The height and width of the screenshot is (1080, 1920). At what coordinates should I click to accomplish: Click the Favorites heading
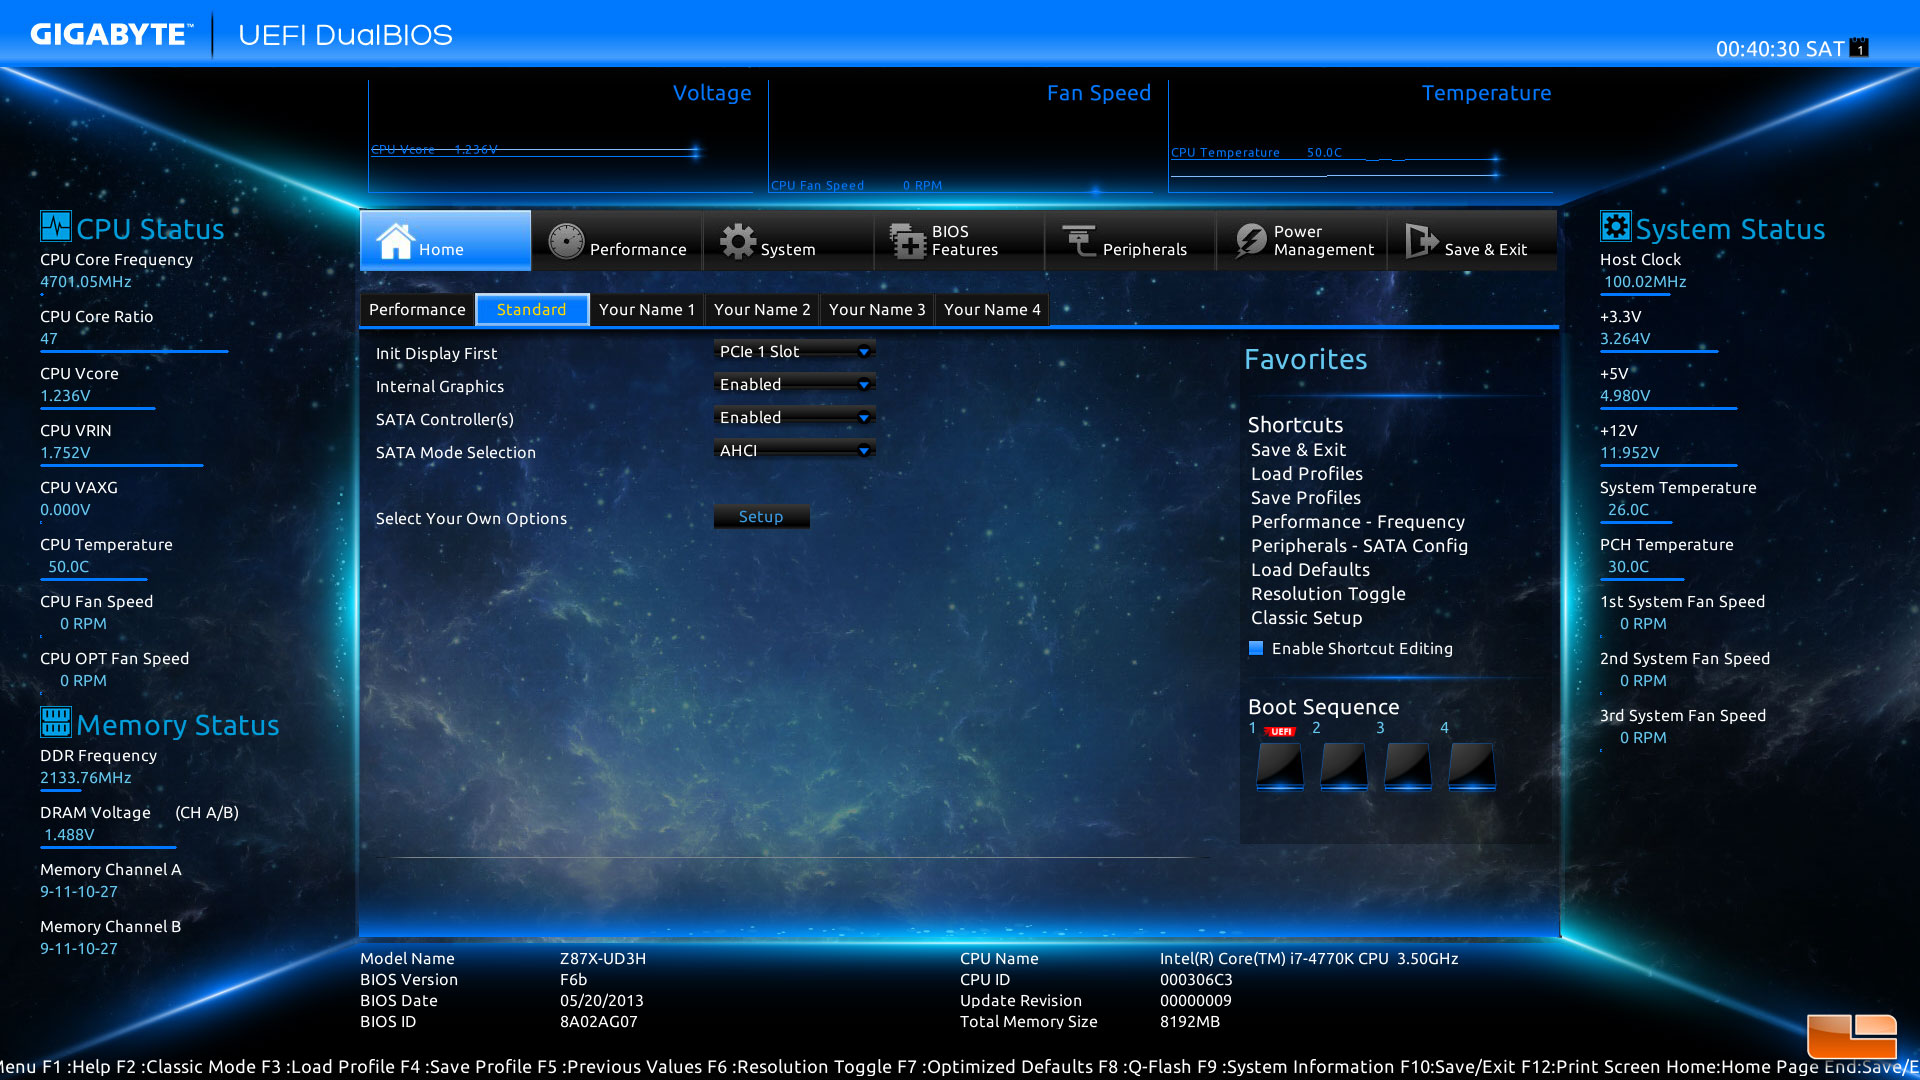(x=1305, y=359)
